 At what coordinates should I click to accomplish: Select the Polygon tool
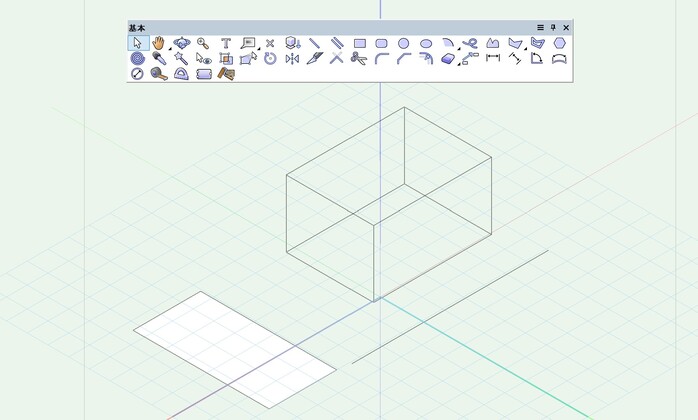coord(515,43)
